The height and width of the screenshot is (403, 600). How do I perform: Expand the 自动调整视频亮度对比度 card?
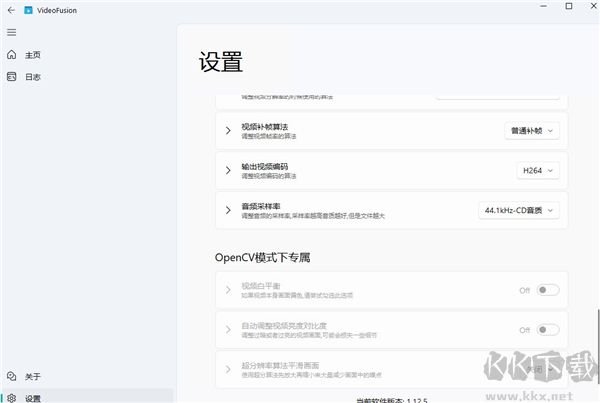point(228,330)
